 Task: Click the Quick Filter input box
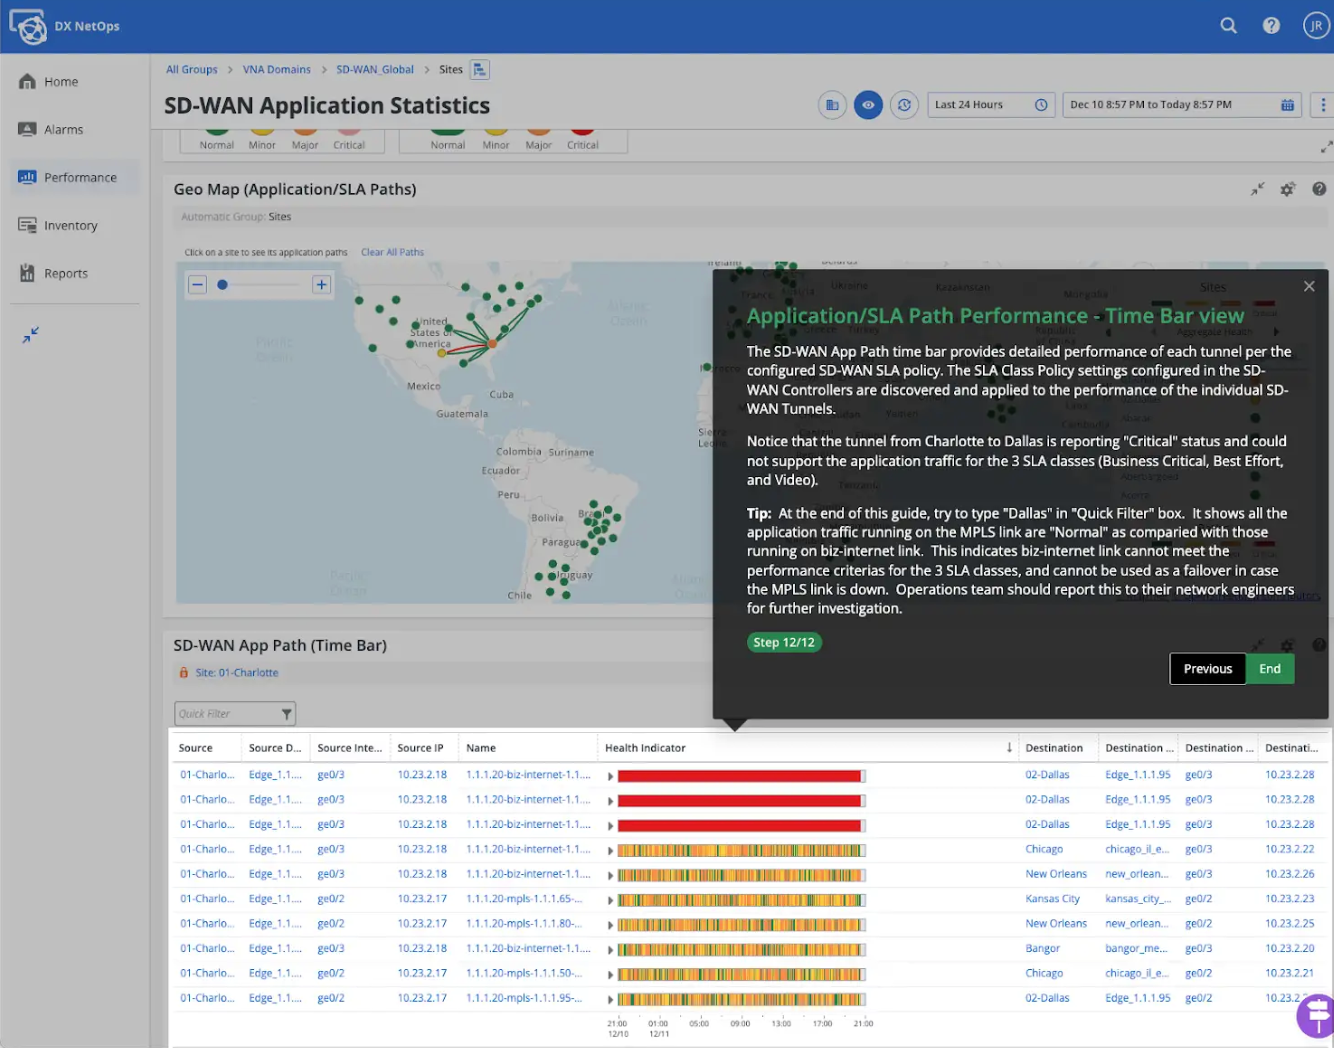click(226, 714)
